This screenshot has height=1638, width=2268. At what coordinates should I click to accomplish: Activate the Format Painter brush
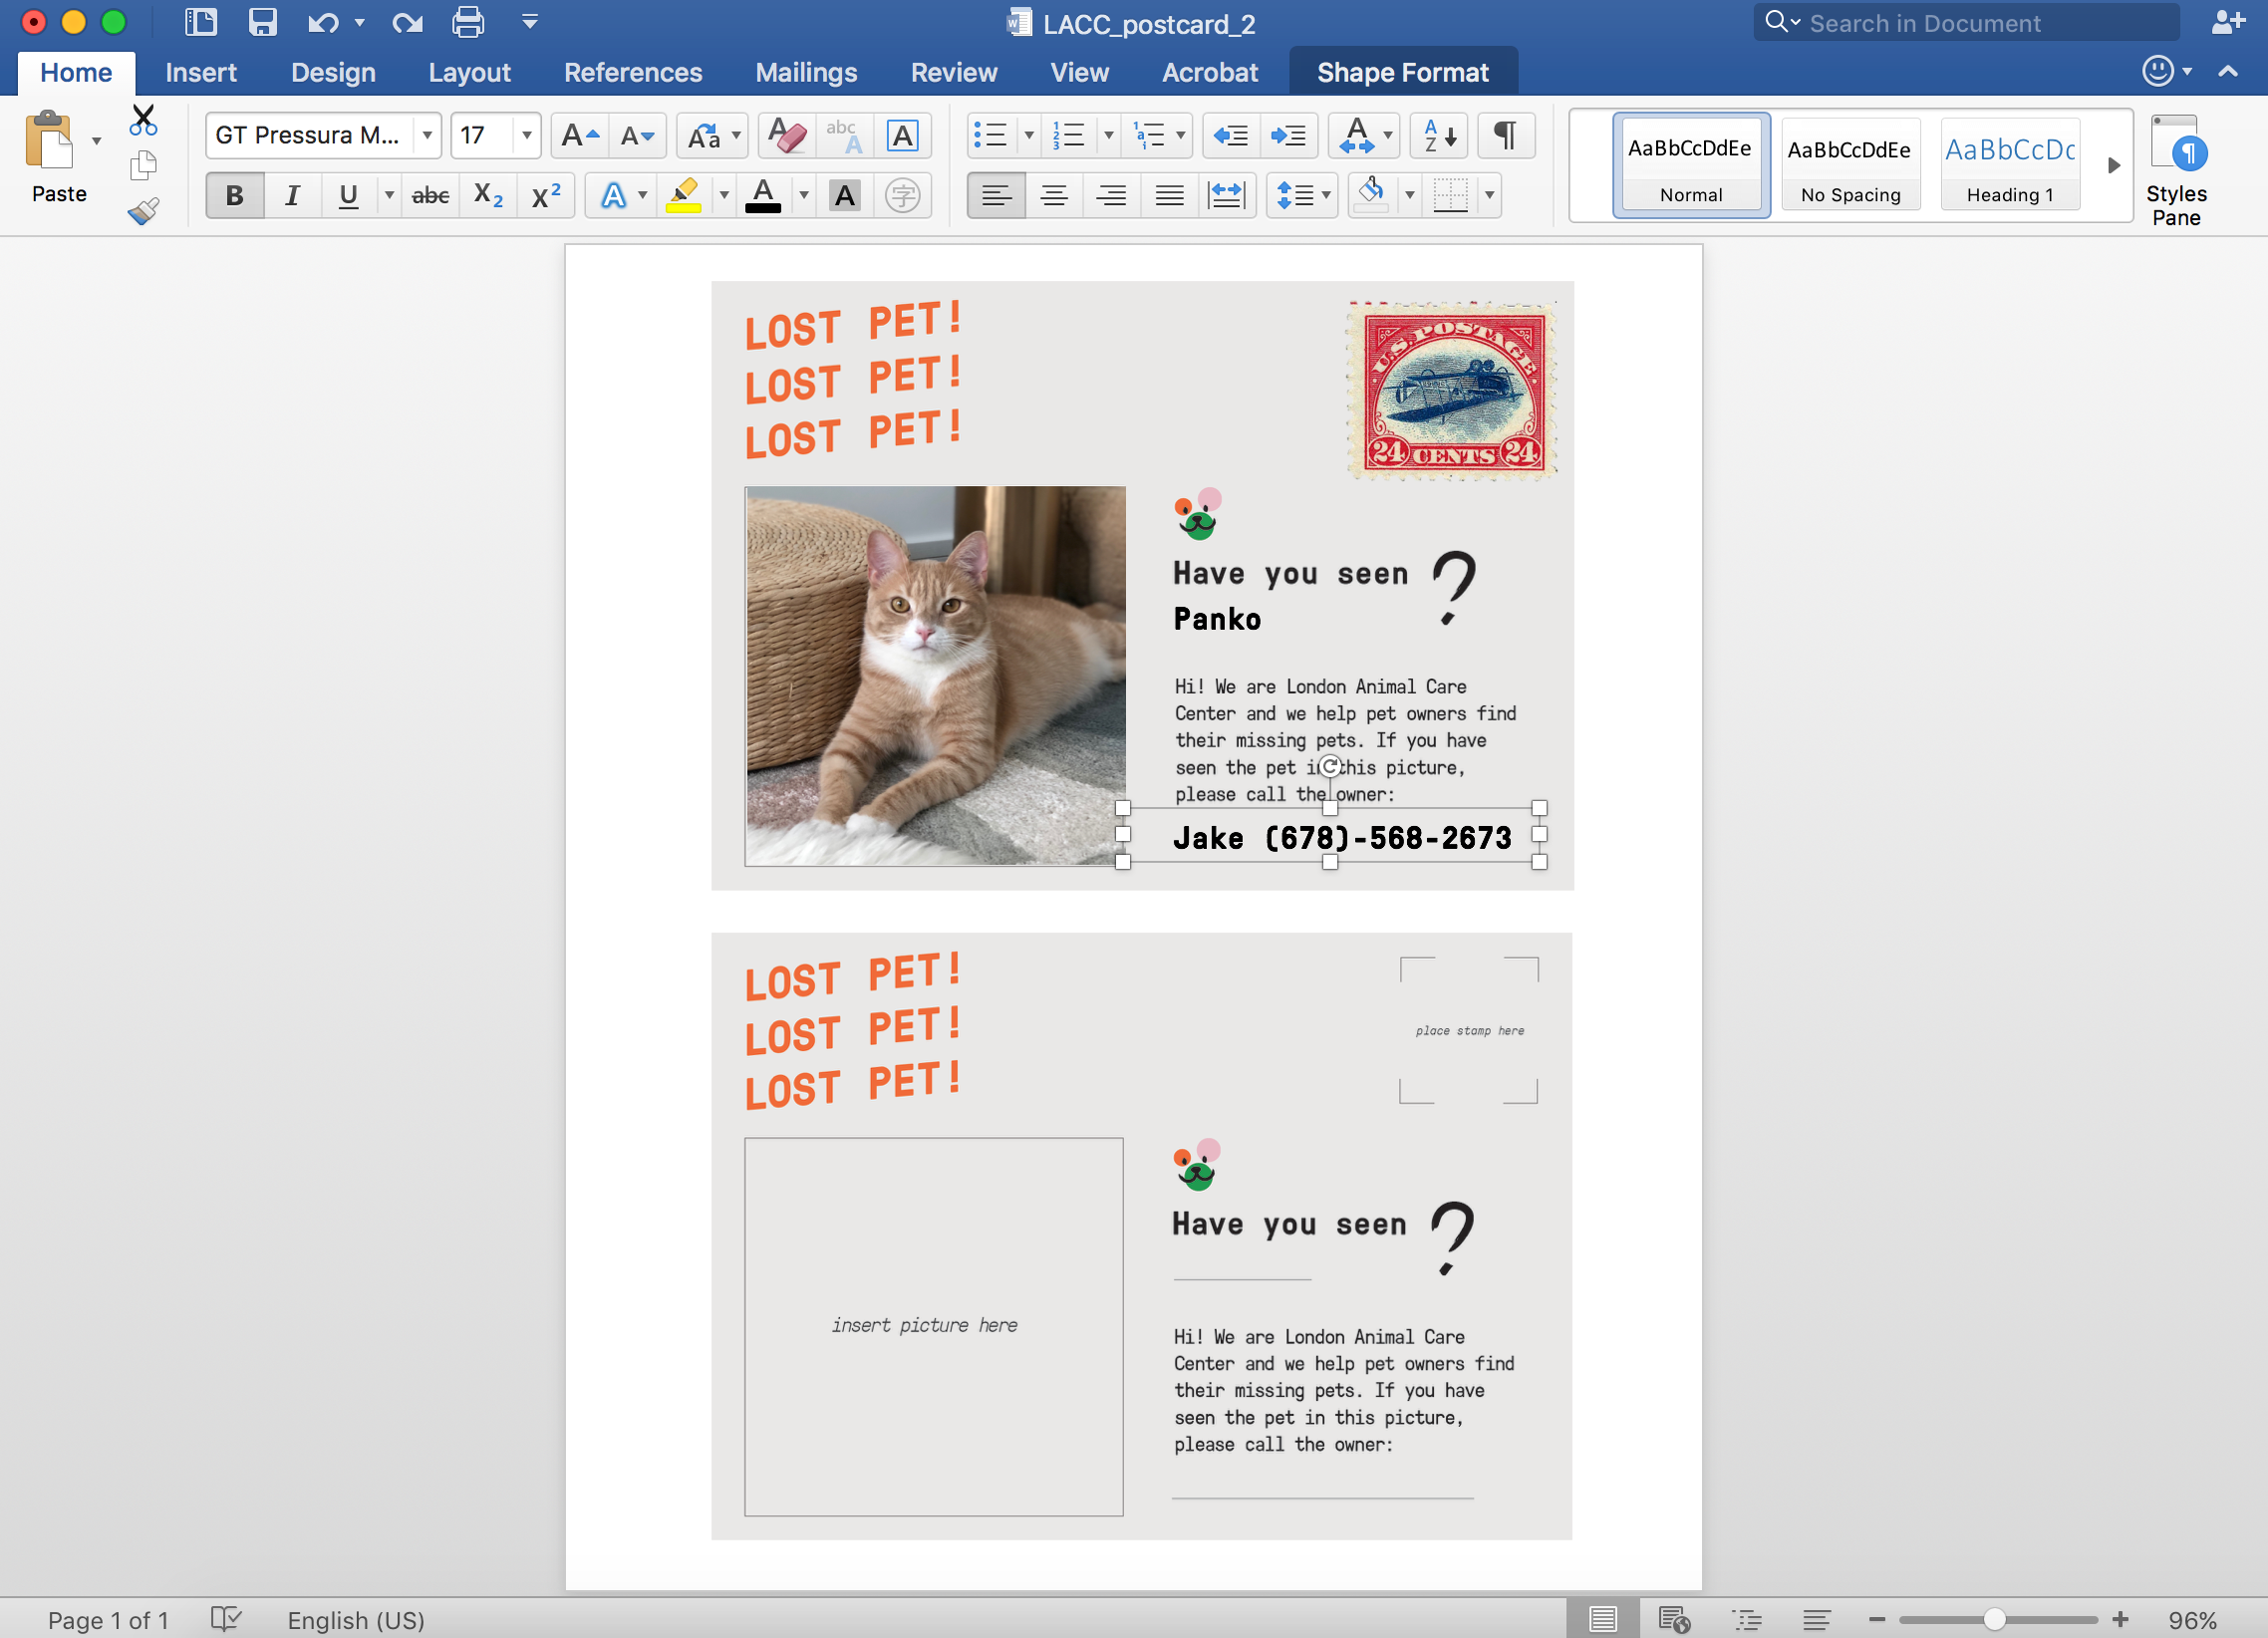(143, 210)
